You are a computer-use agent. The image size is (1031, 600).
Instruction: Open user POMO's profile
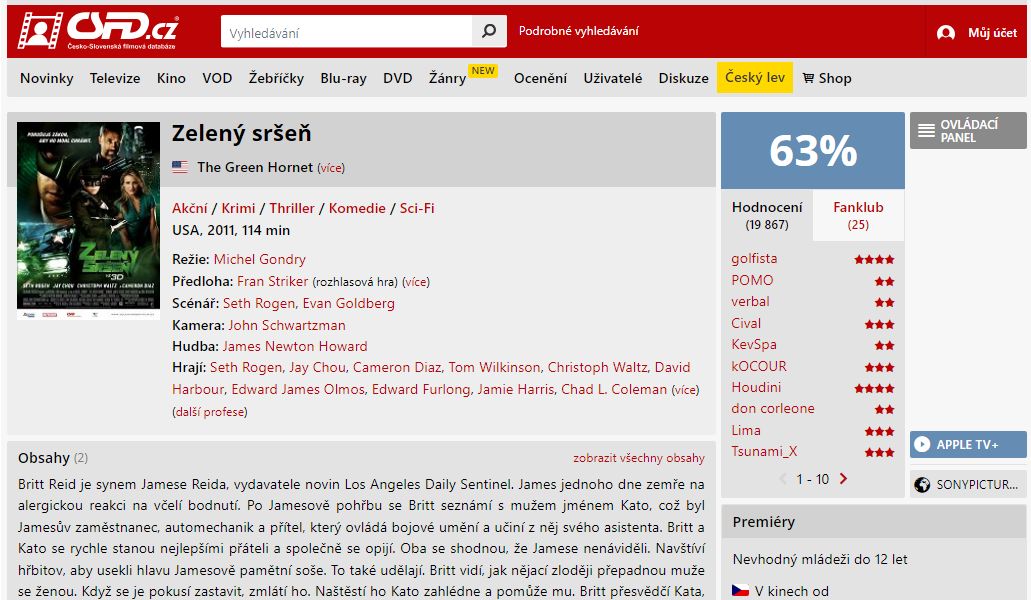click(x=752, y=280)
